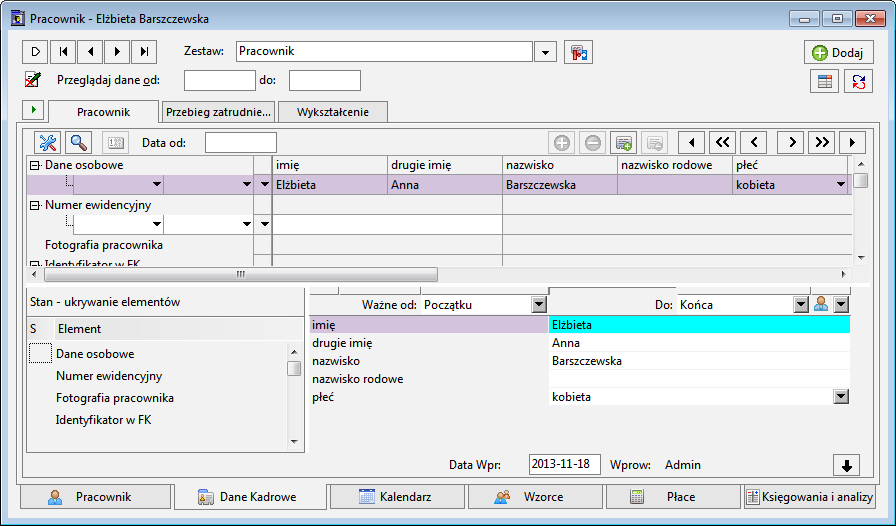Click the icon right of Zestaw dropdown

(x=578, y=52)
